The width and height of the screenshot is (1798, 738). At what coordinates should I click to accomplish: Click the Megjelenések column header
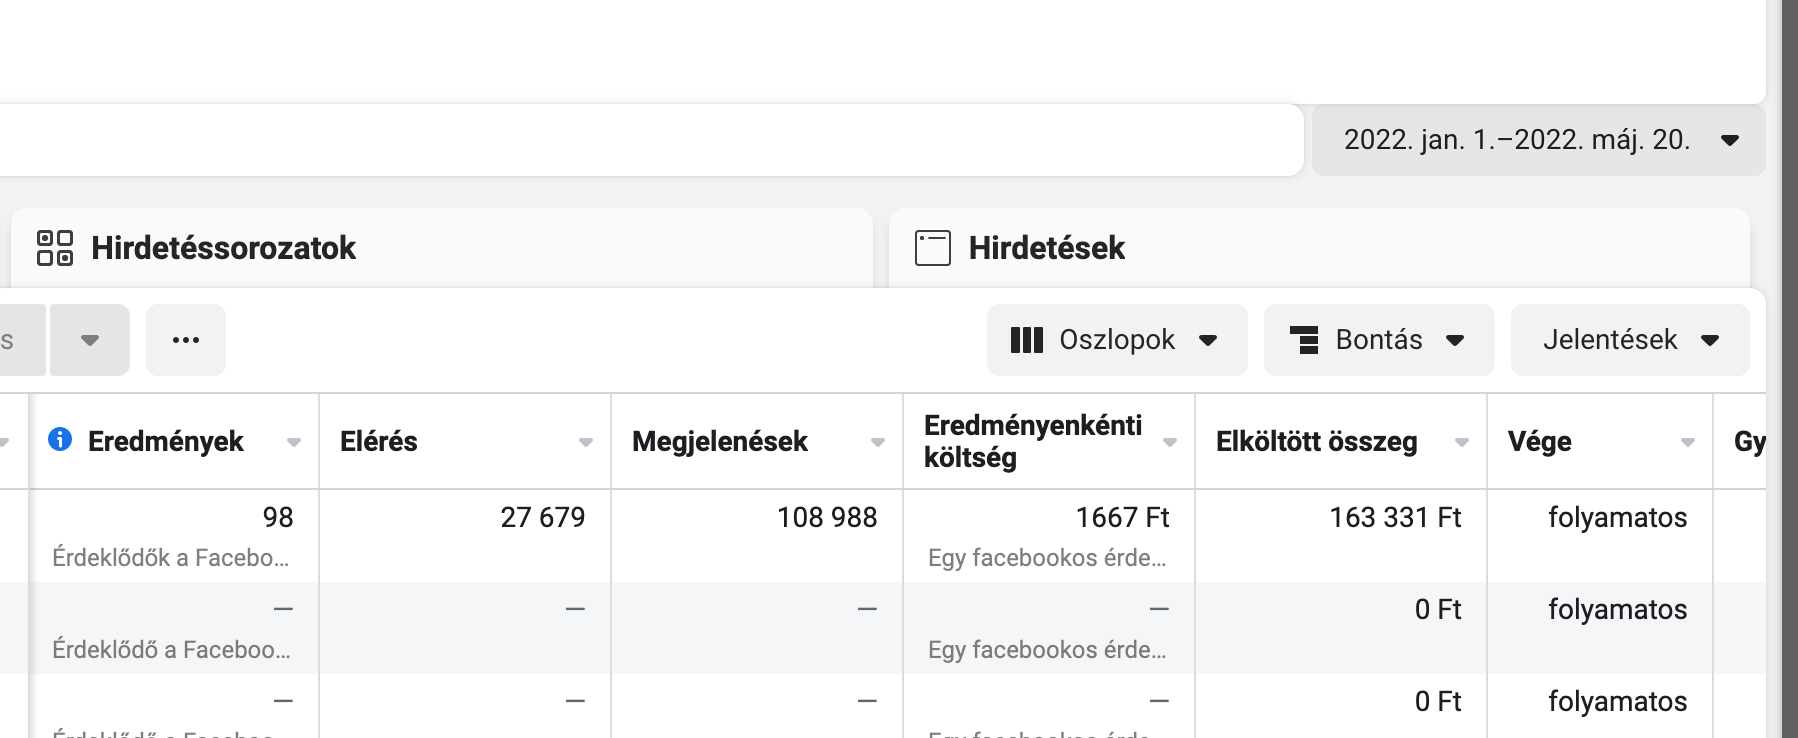tap(720, 441)
